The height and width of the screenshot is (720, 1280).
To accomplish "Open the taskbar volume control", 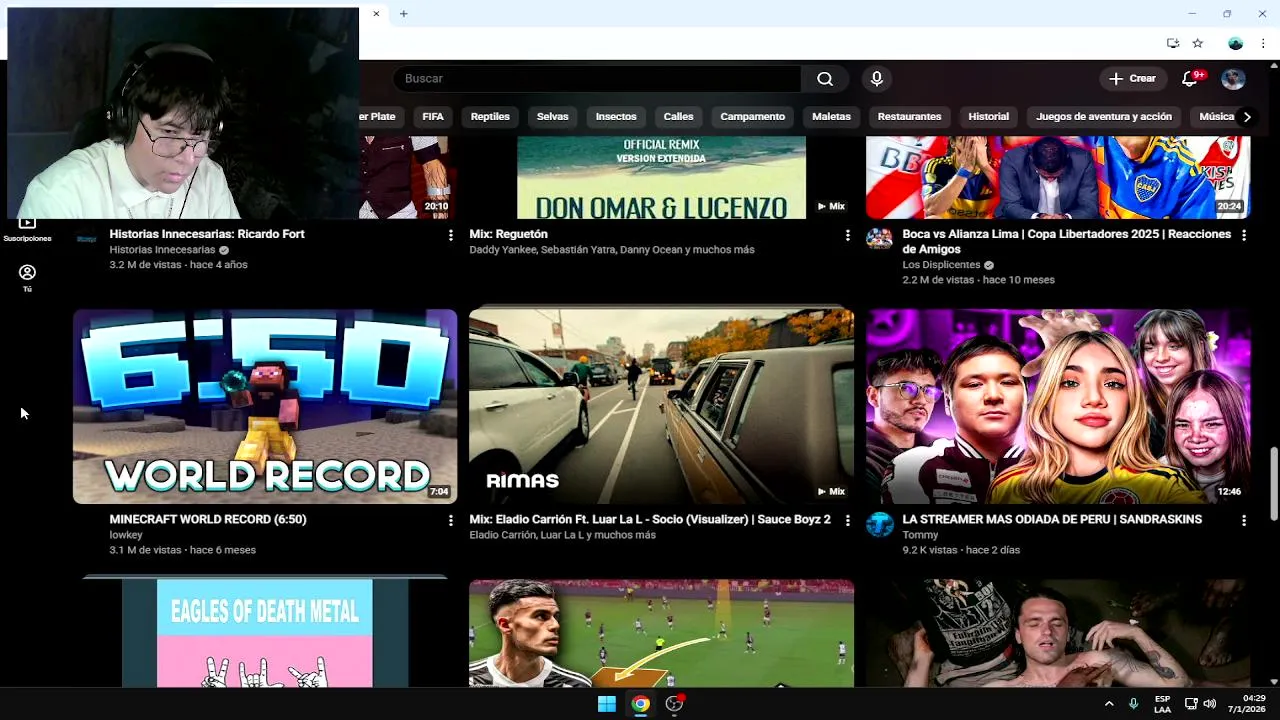I will coord(1210,704).
